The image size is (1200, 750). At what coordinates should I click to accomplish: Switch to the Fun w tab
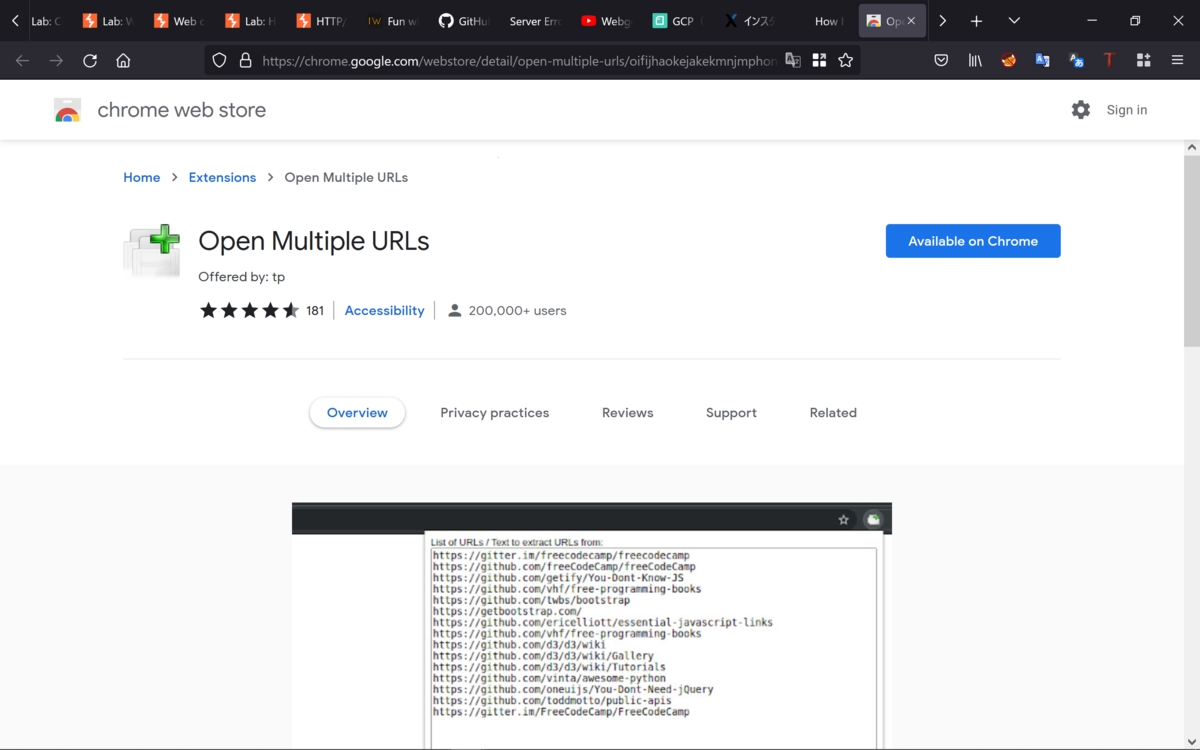(x=391, y=21)
